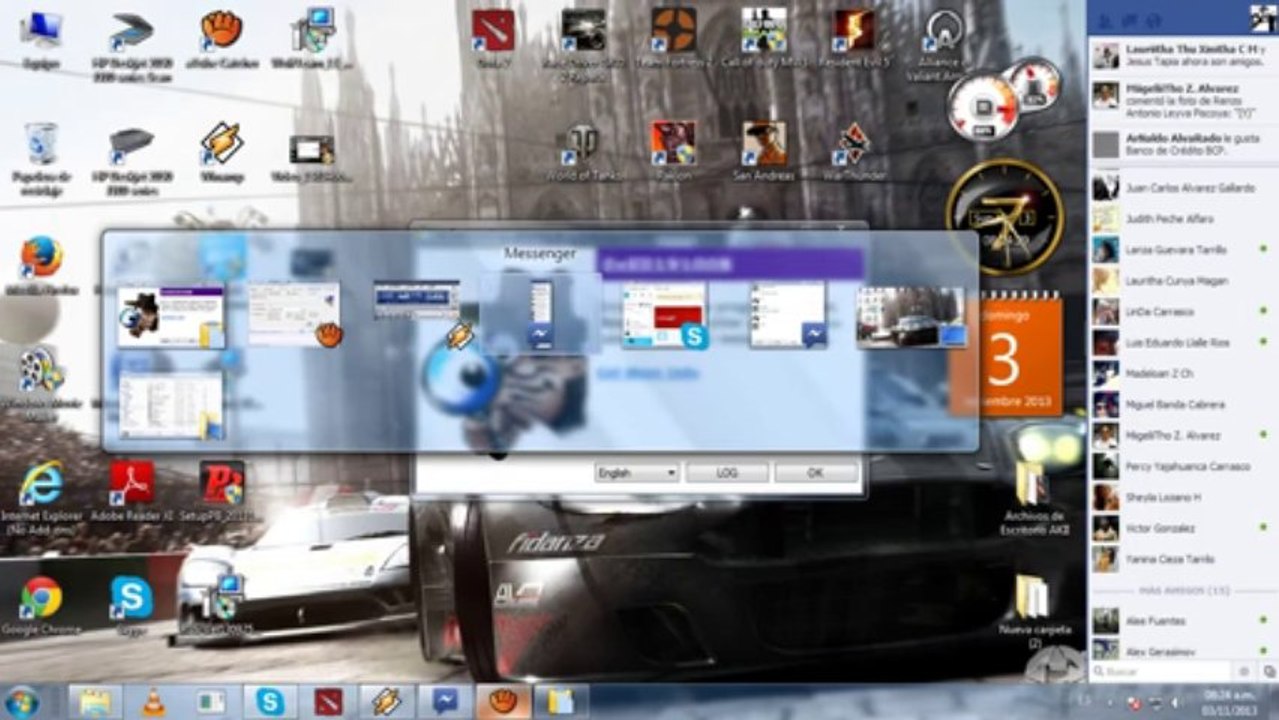This screenshot has height=720, width=1279.
Task: Open the Equipo computer desktop icon
Action: point(41,38)
